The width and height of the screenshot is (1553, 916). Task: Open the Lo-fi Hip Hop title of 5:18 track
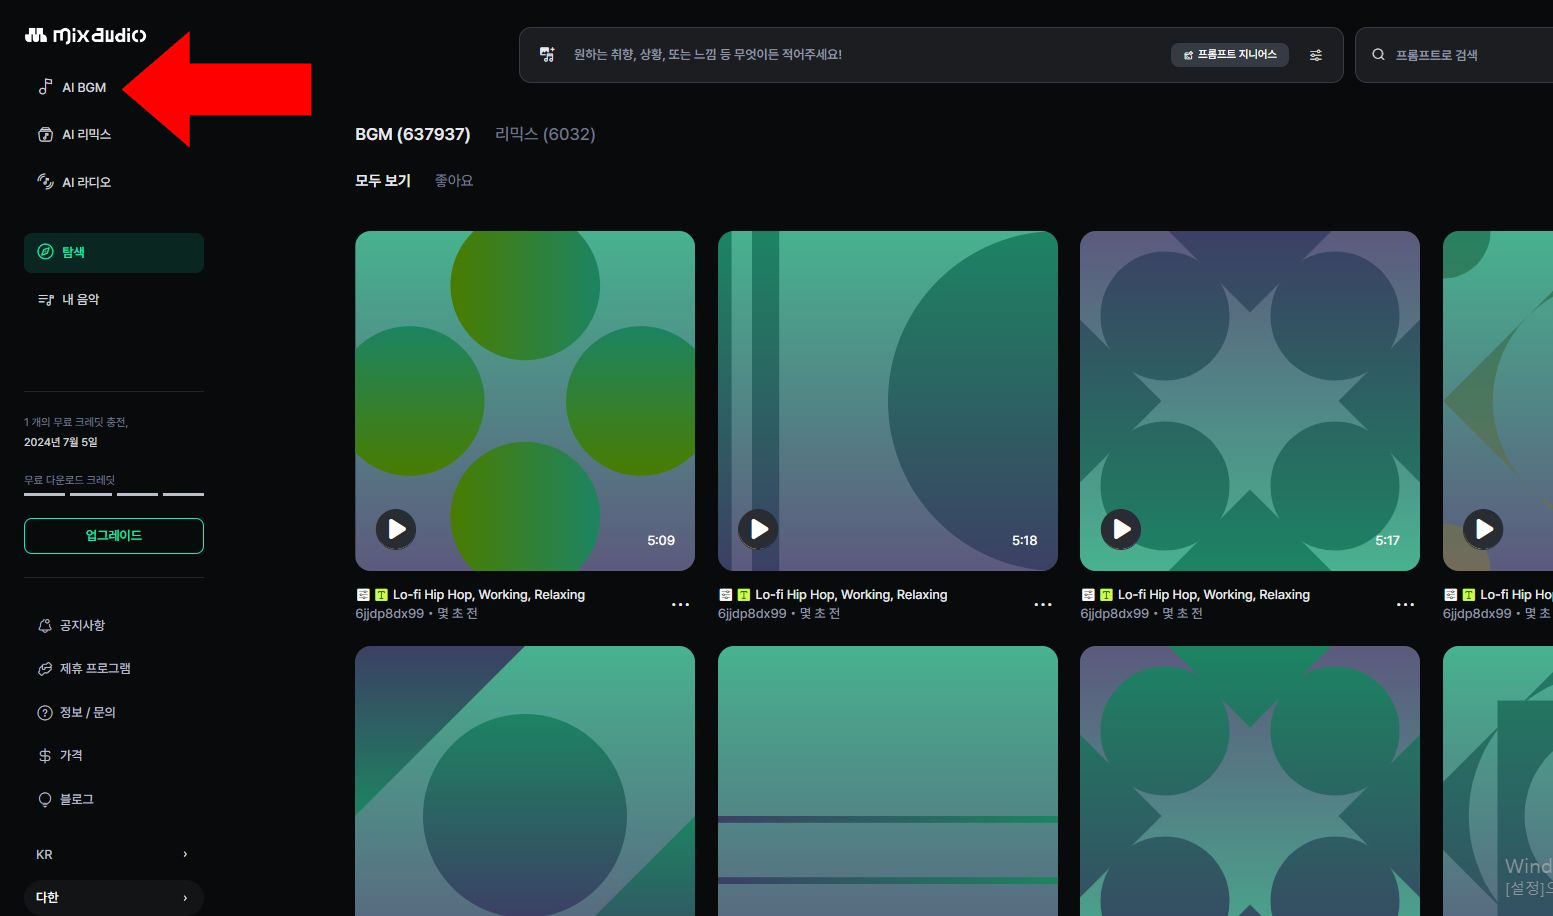tap(851, 595)
